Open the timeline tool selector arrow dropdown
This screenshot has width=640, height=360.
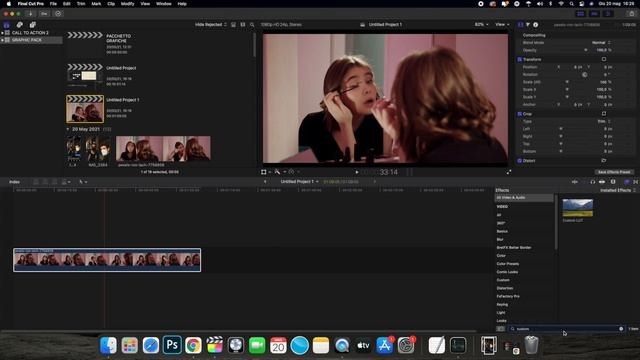(x=83, y=182)
